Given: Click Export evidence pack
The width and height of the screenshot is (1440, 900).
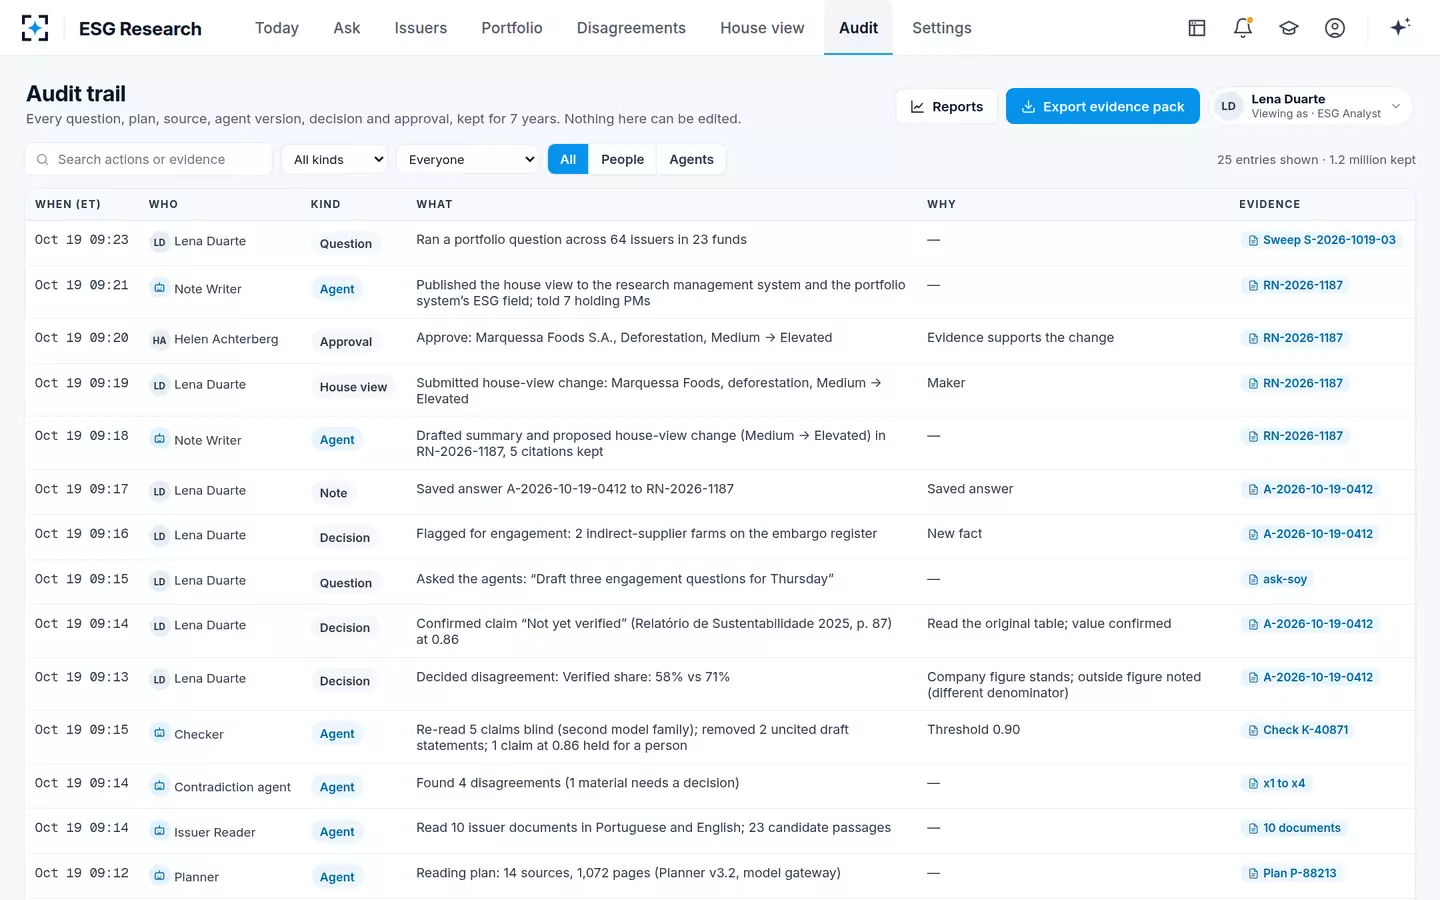Looking at the screenshot, I should [1102, 107].
